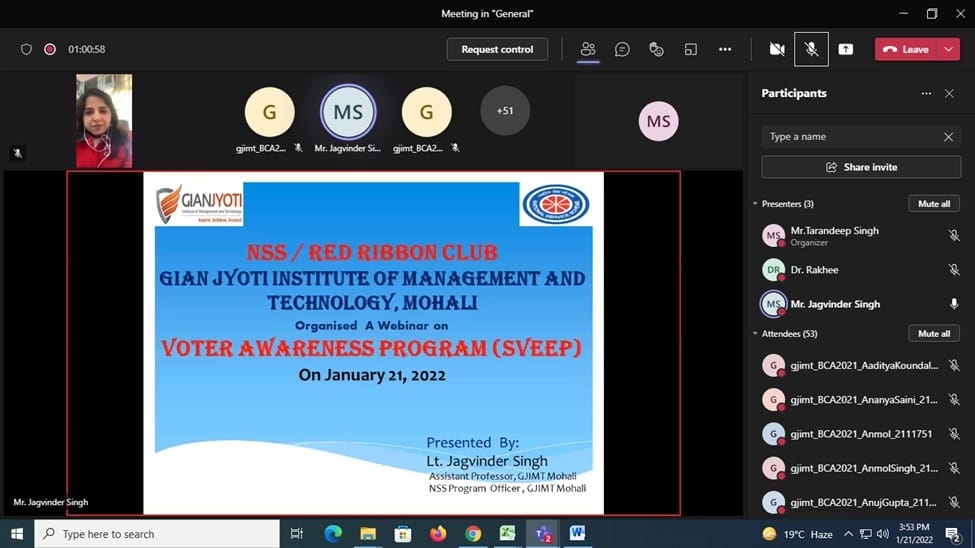This screenshot has width=975, height=548.
Task: Turn on the camera
Action: (x=777, y=49)
